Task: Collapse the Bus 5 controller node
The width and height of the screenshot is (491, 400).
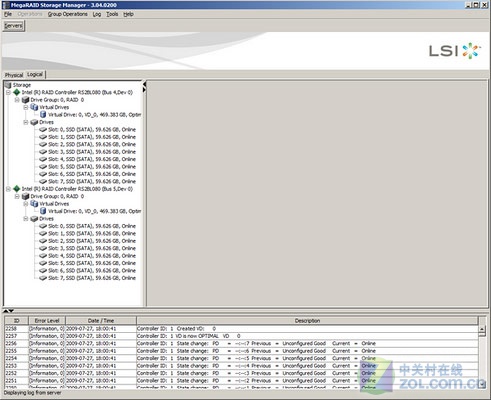Action: coord(8,189)
